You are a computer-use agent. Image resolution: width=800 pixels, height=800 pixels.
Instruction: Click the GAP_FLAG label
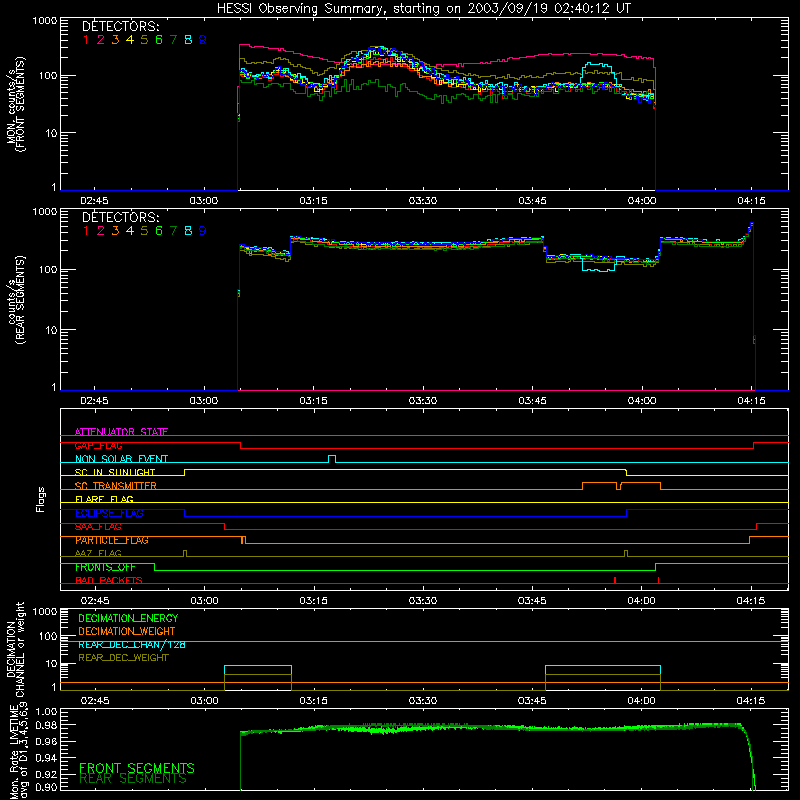[x=98, y=445]
